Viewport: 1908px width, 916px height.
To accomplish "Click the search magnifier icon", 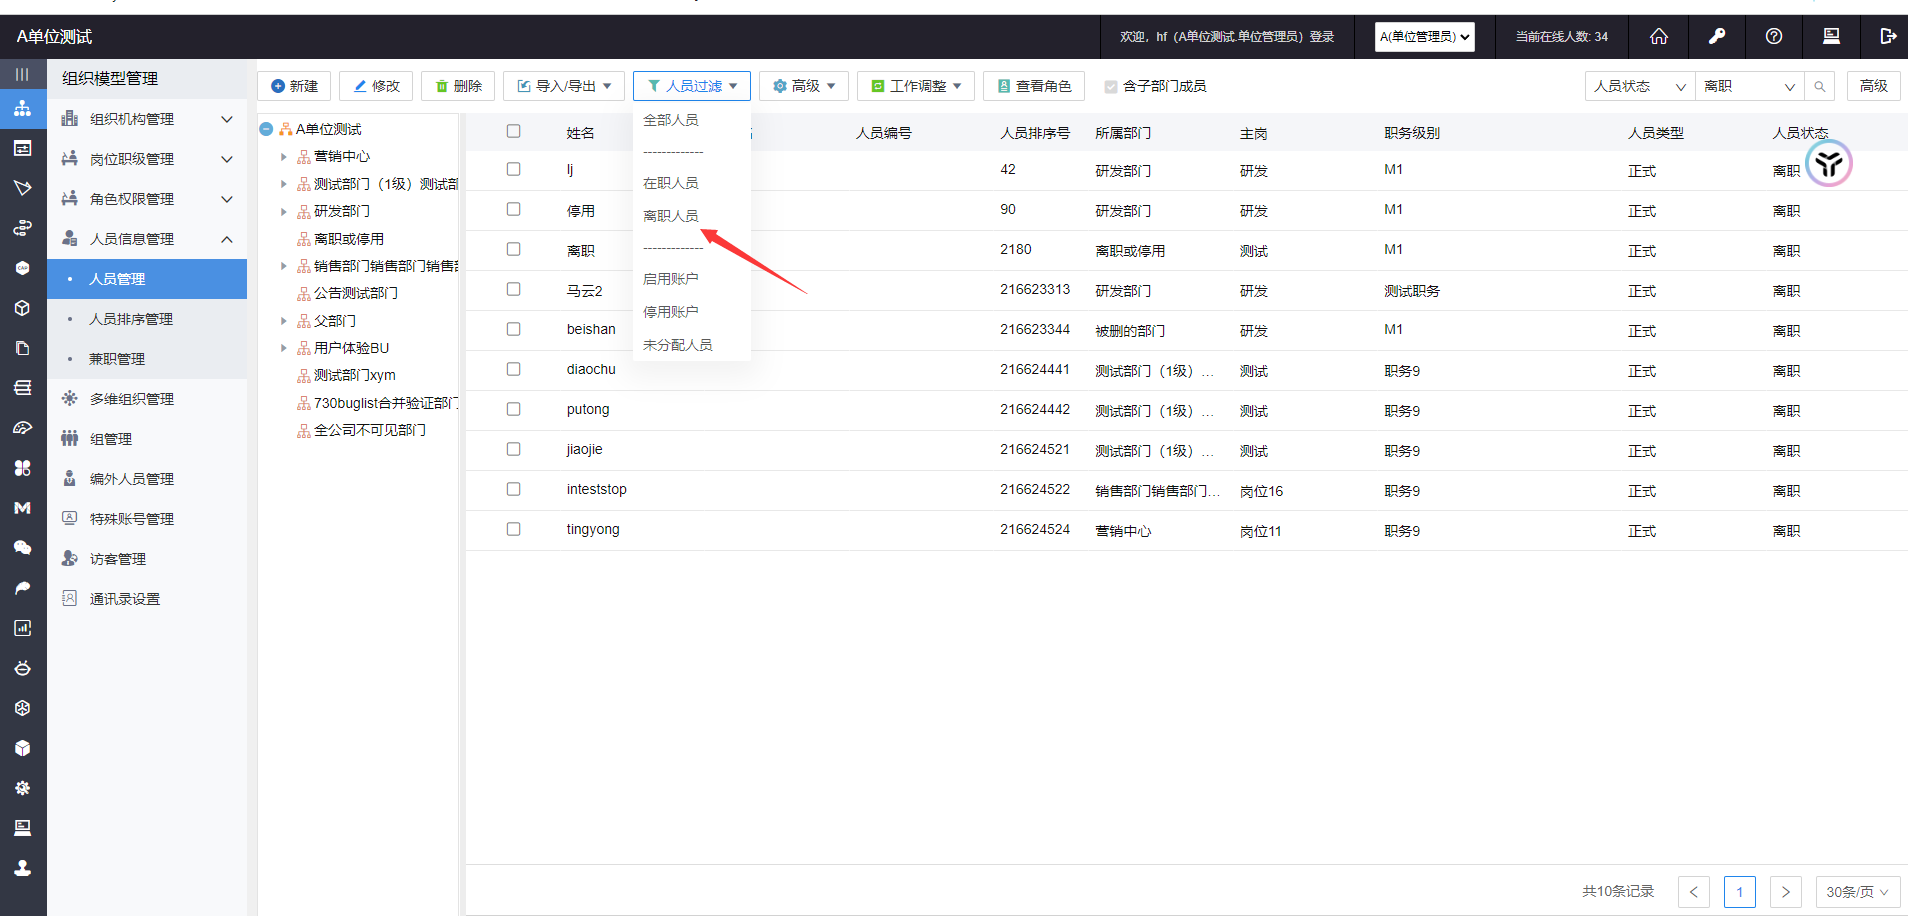I will (1820, 87).
